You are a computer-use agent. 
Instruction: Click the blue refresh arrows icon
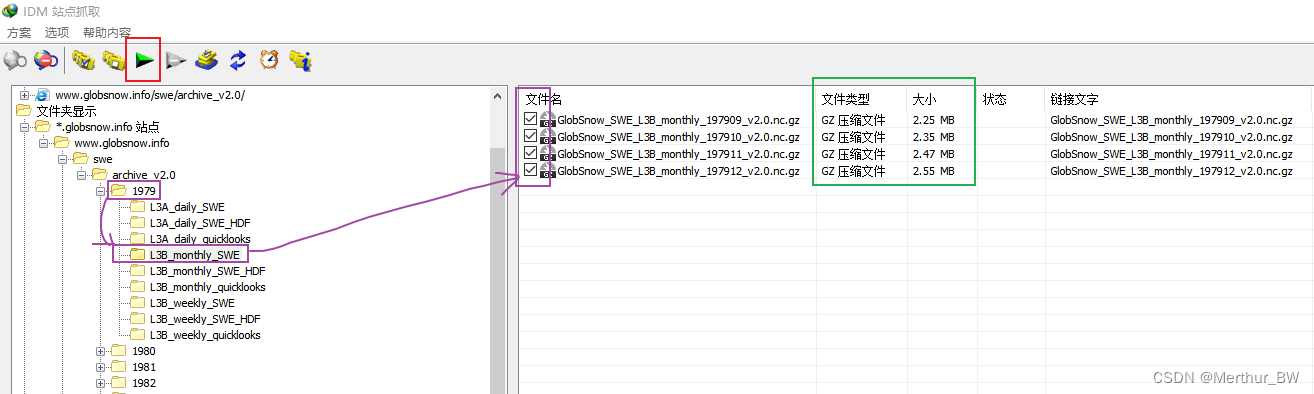coord(237,61)
